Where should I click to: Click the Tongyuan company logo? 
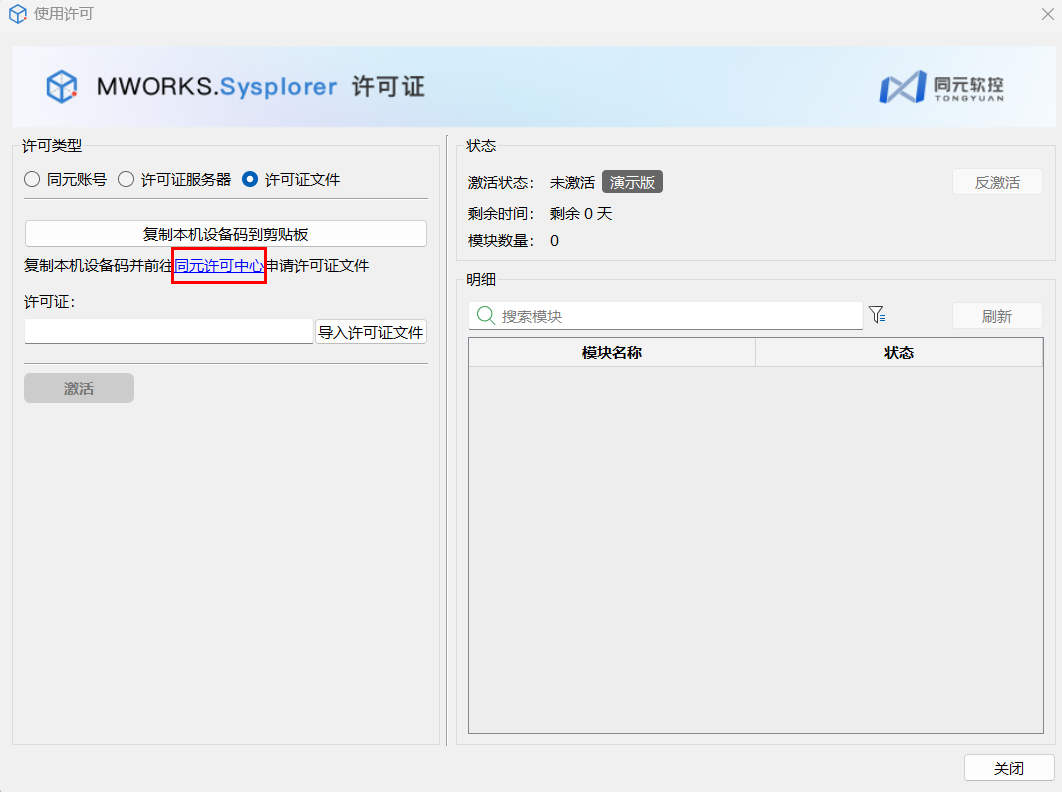[940, 87]
